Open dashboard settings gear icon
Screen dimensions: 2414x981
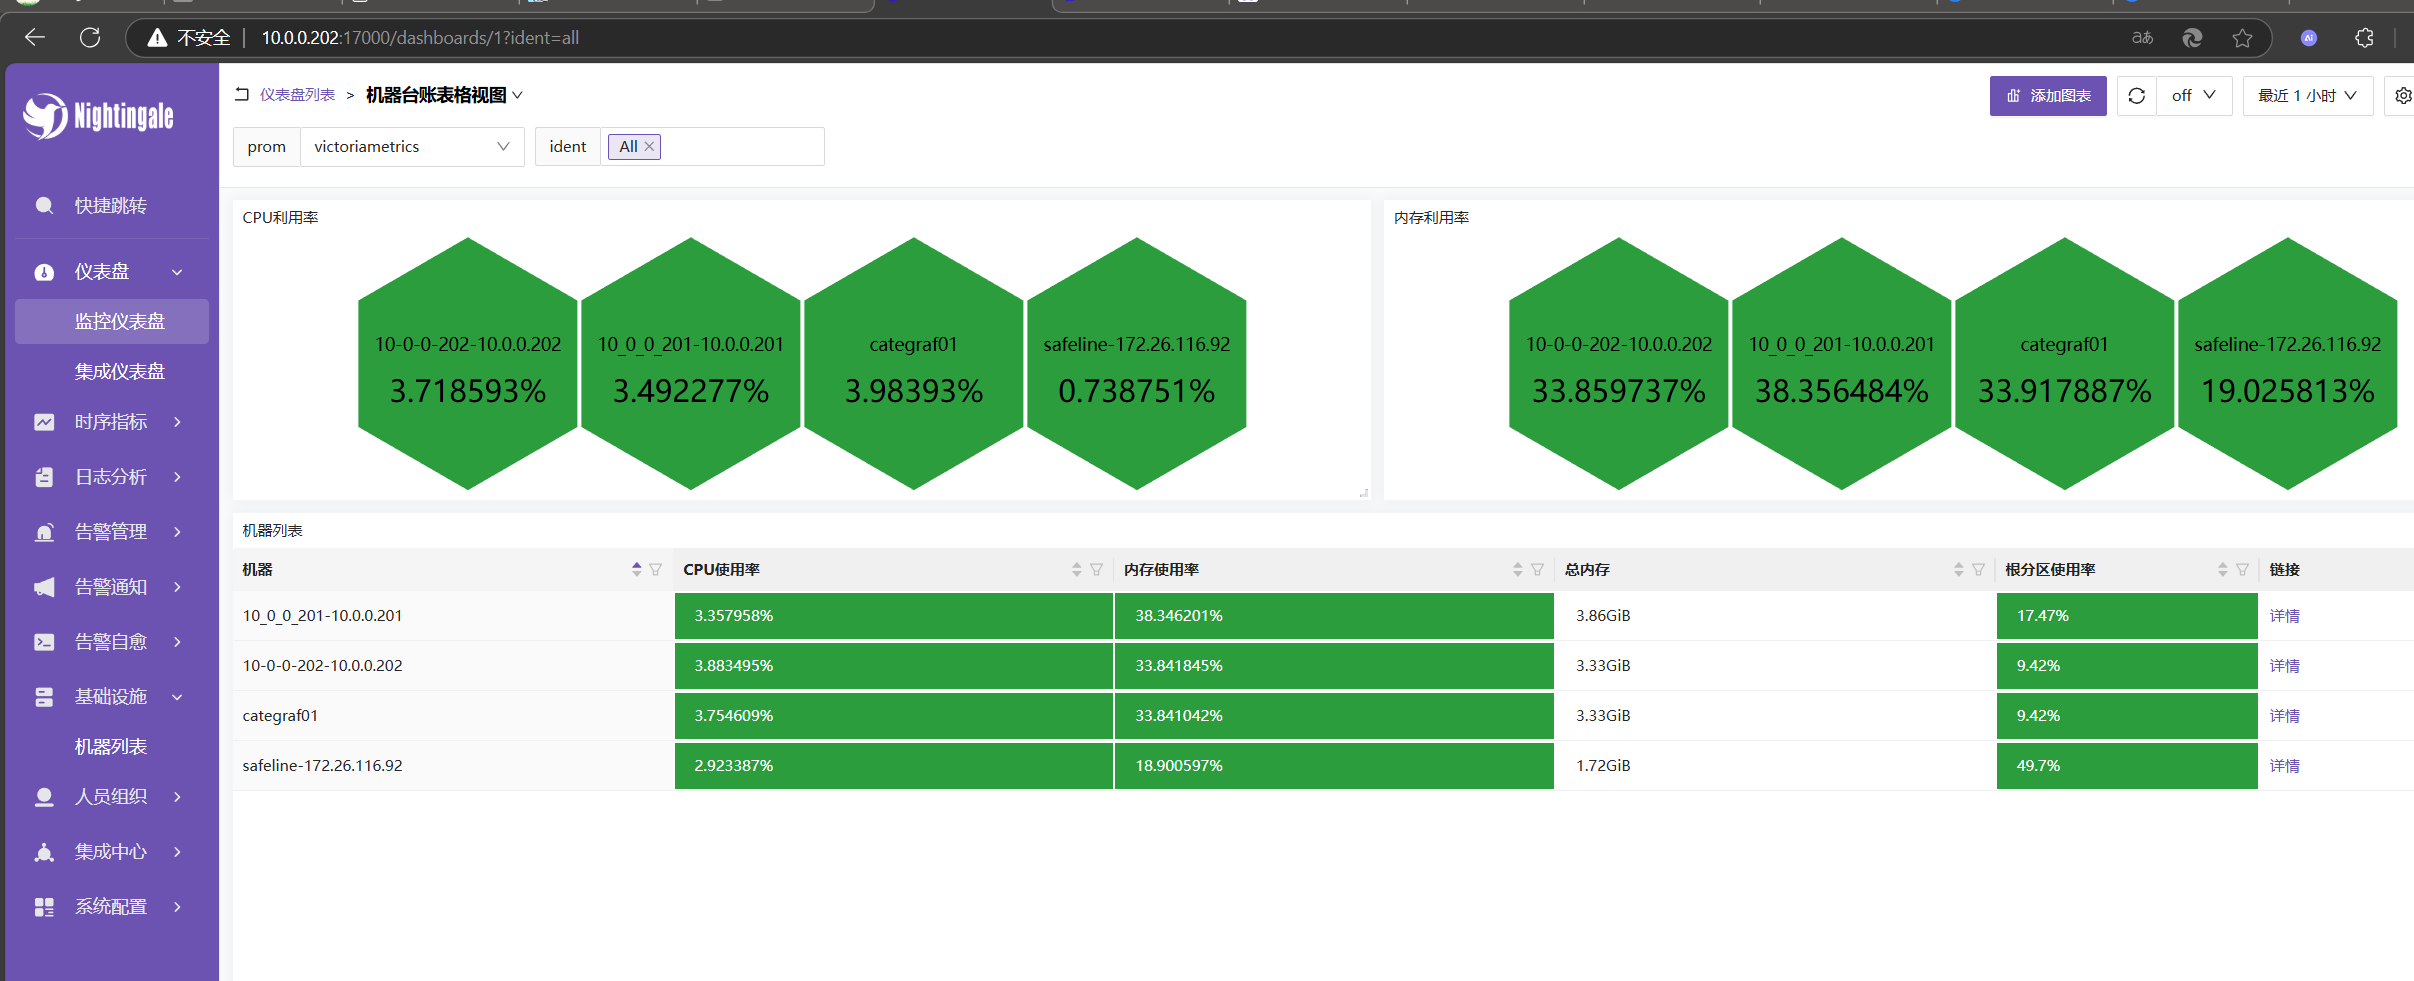(x=2402, y=96)
